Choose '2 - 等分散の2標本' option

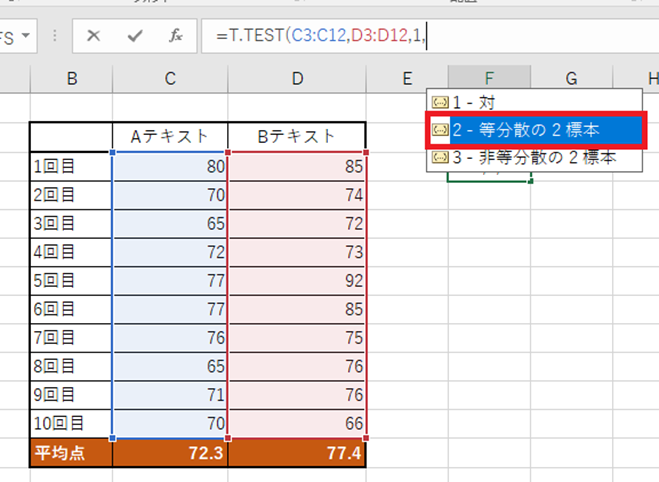525,130
